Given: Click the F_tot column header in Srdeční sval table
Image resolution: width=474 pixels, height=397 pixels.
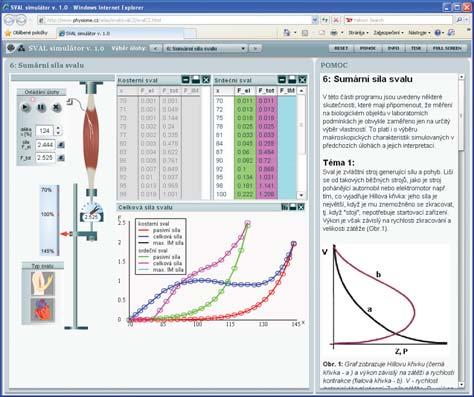Looking at the screenshot, I should pyautogui.click(x=267, y=91).
